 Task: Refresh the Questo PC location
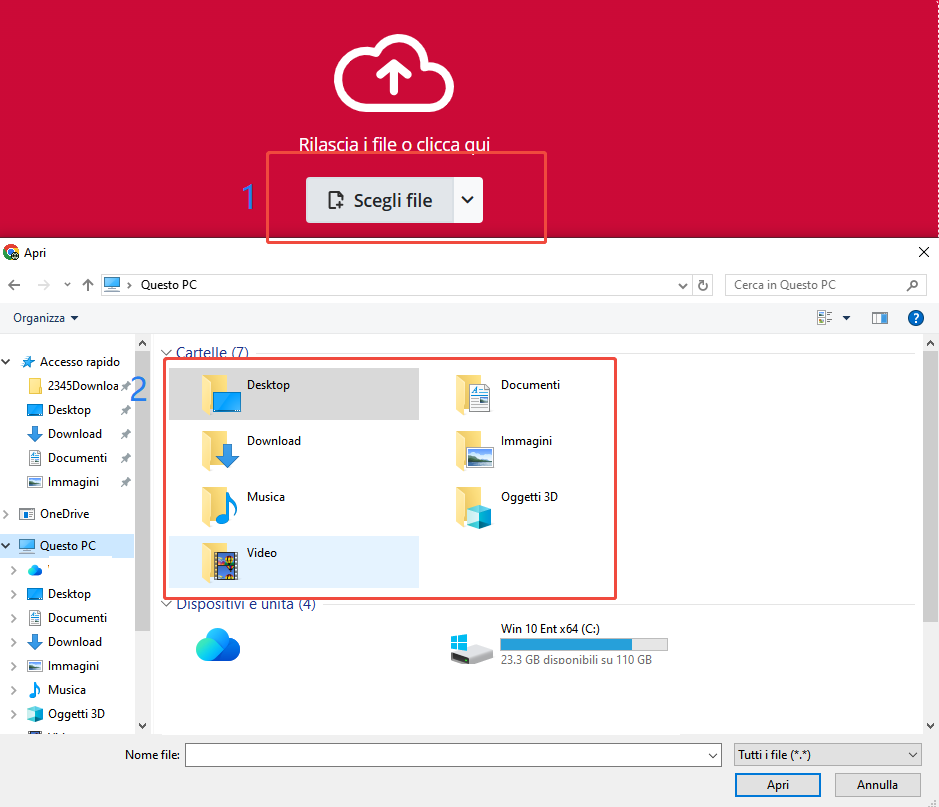[x=703, y=286]
